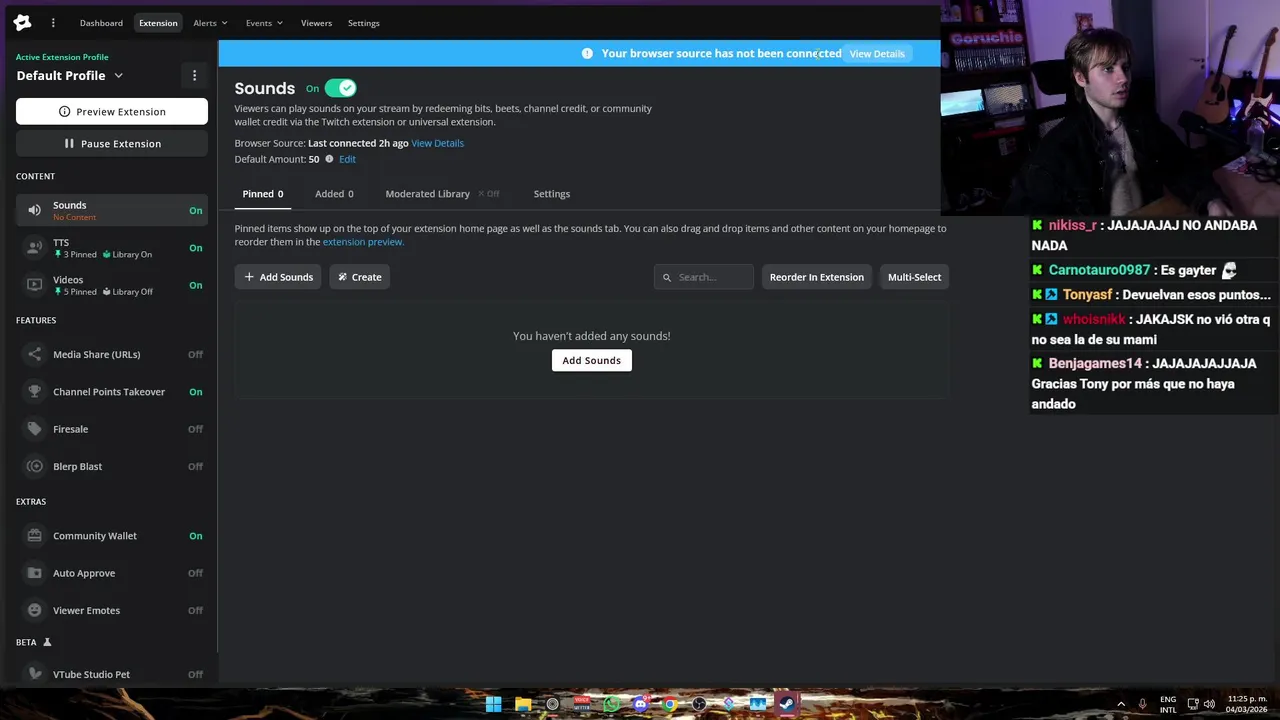
Task: Click the Sounds speaker icon in the sidebar
Action: [35, 210]
